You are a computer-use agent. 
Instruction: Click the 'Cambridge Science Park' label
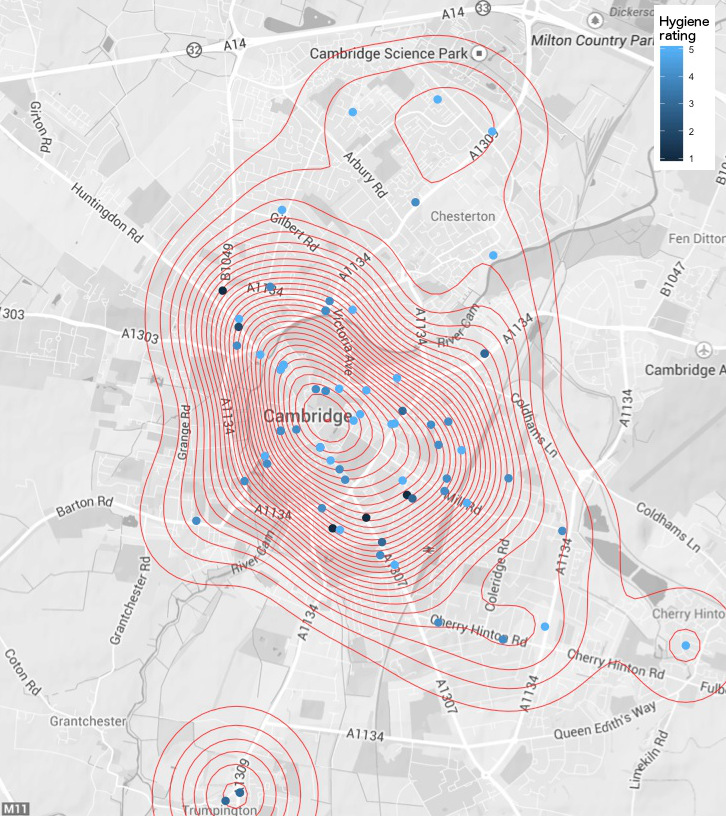pyautogui.click(x=389, y=54)
